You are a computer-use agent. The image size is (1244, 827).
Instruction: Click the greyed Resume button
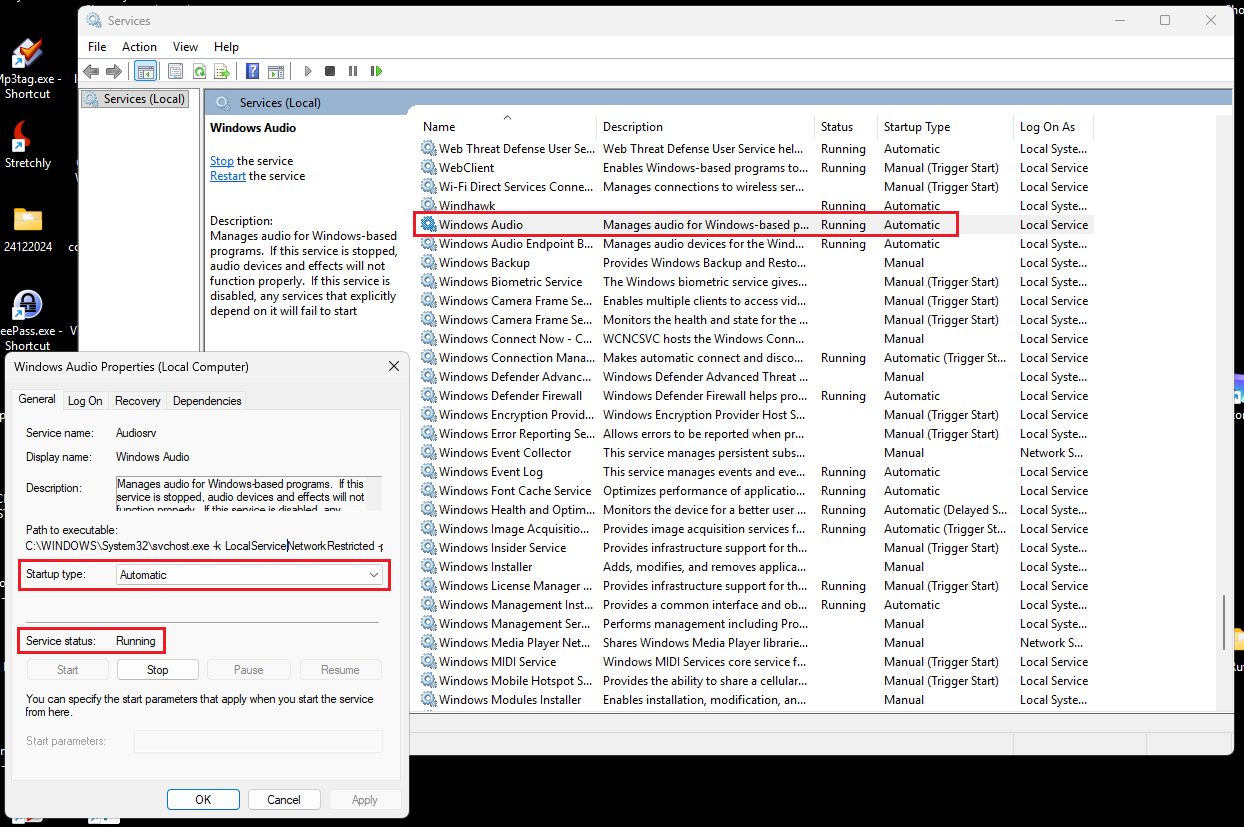pyautogui.click(x=340, y=670)
